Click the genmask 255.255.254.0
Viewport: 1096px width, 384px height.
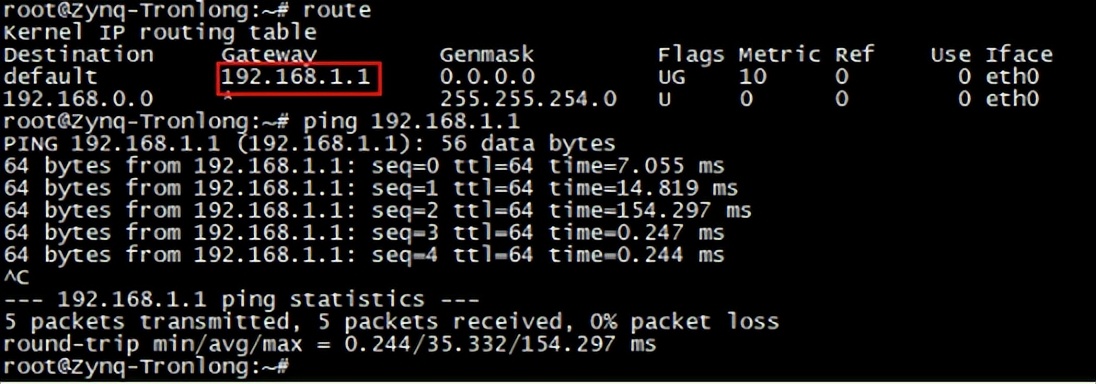(x=528, y=99)
